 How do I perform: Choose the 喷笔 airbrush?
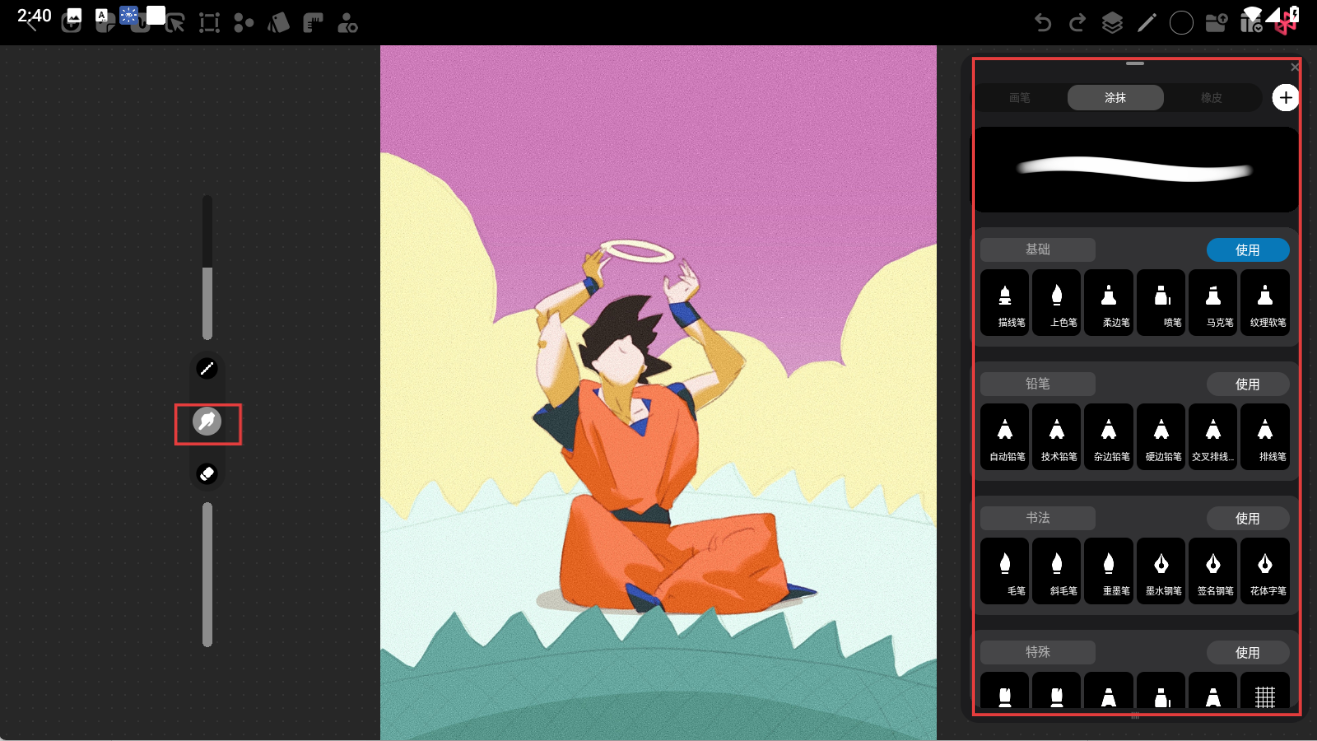tap(1161, 302)
